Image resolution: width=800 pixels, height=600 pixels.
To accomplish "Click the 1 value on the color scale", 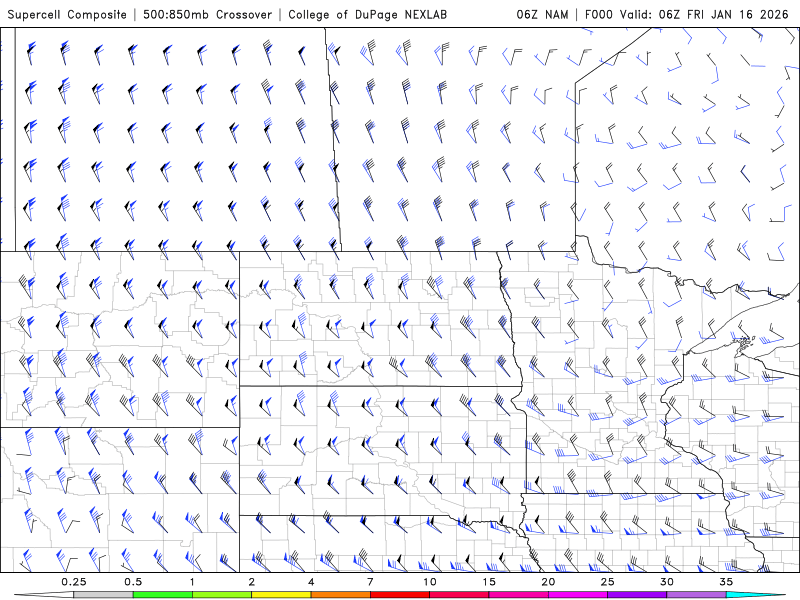I will [x=192, y=582].
